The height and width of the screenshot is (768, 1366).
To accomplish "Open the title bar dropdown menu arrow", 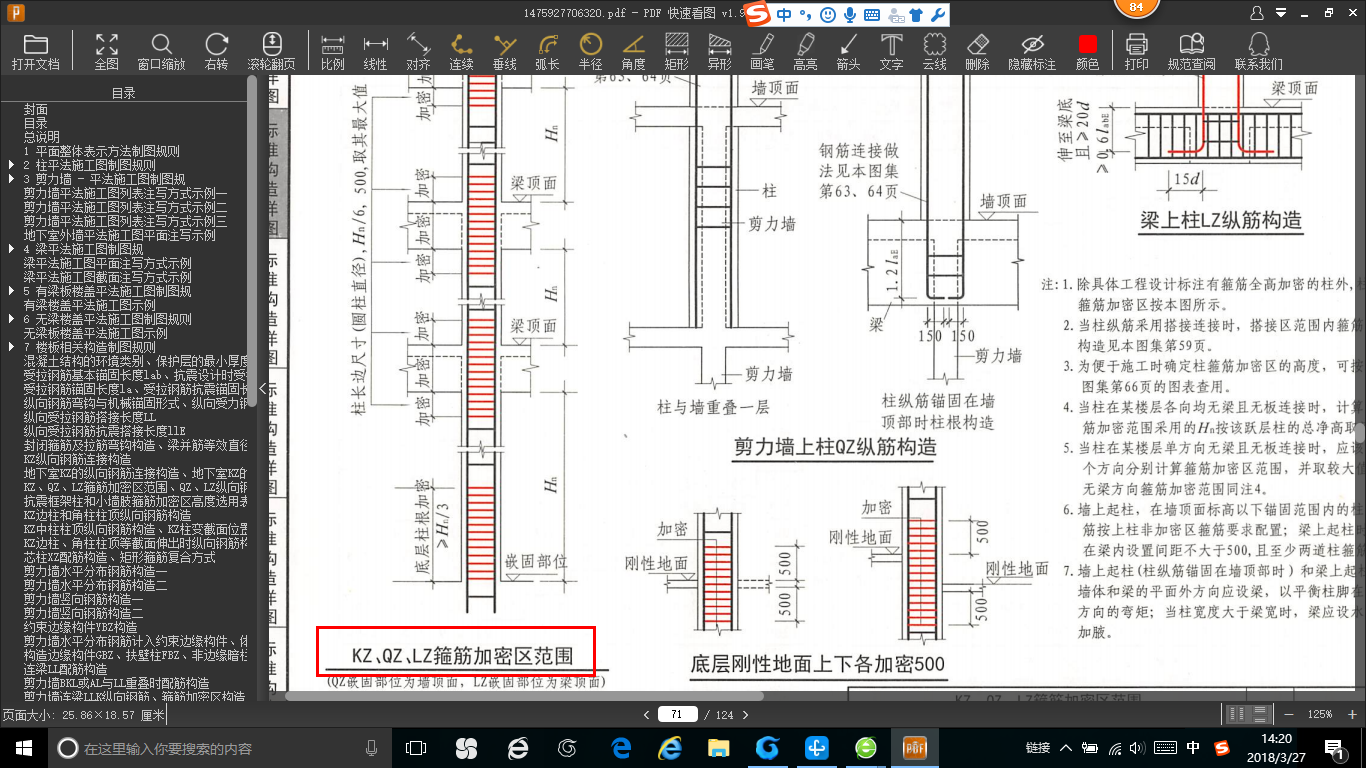I will pyautogui.click(x=1282, y=13).
